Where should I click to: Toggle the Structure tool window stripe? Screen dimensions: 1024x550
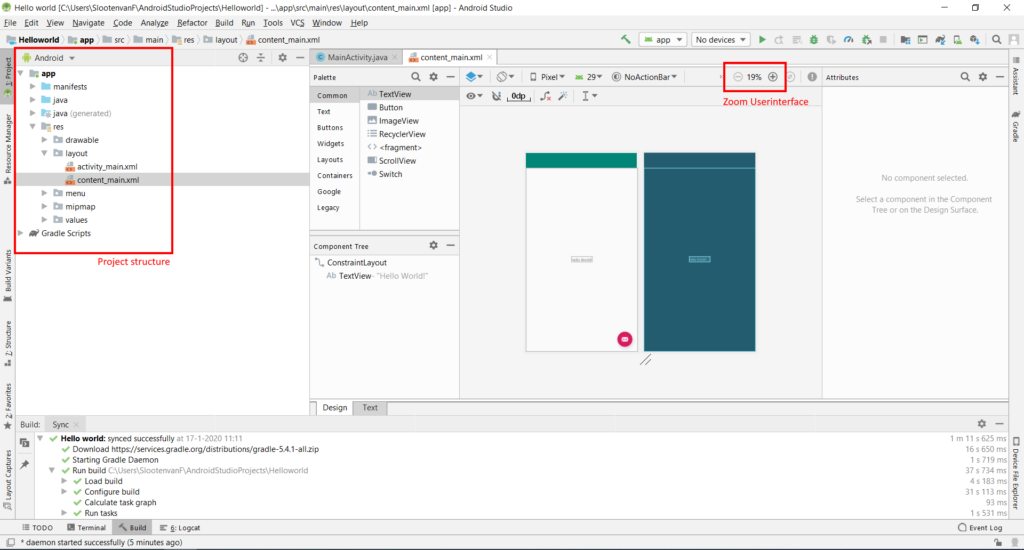8,346
